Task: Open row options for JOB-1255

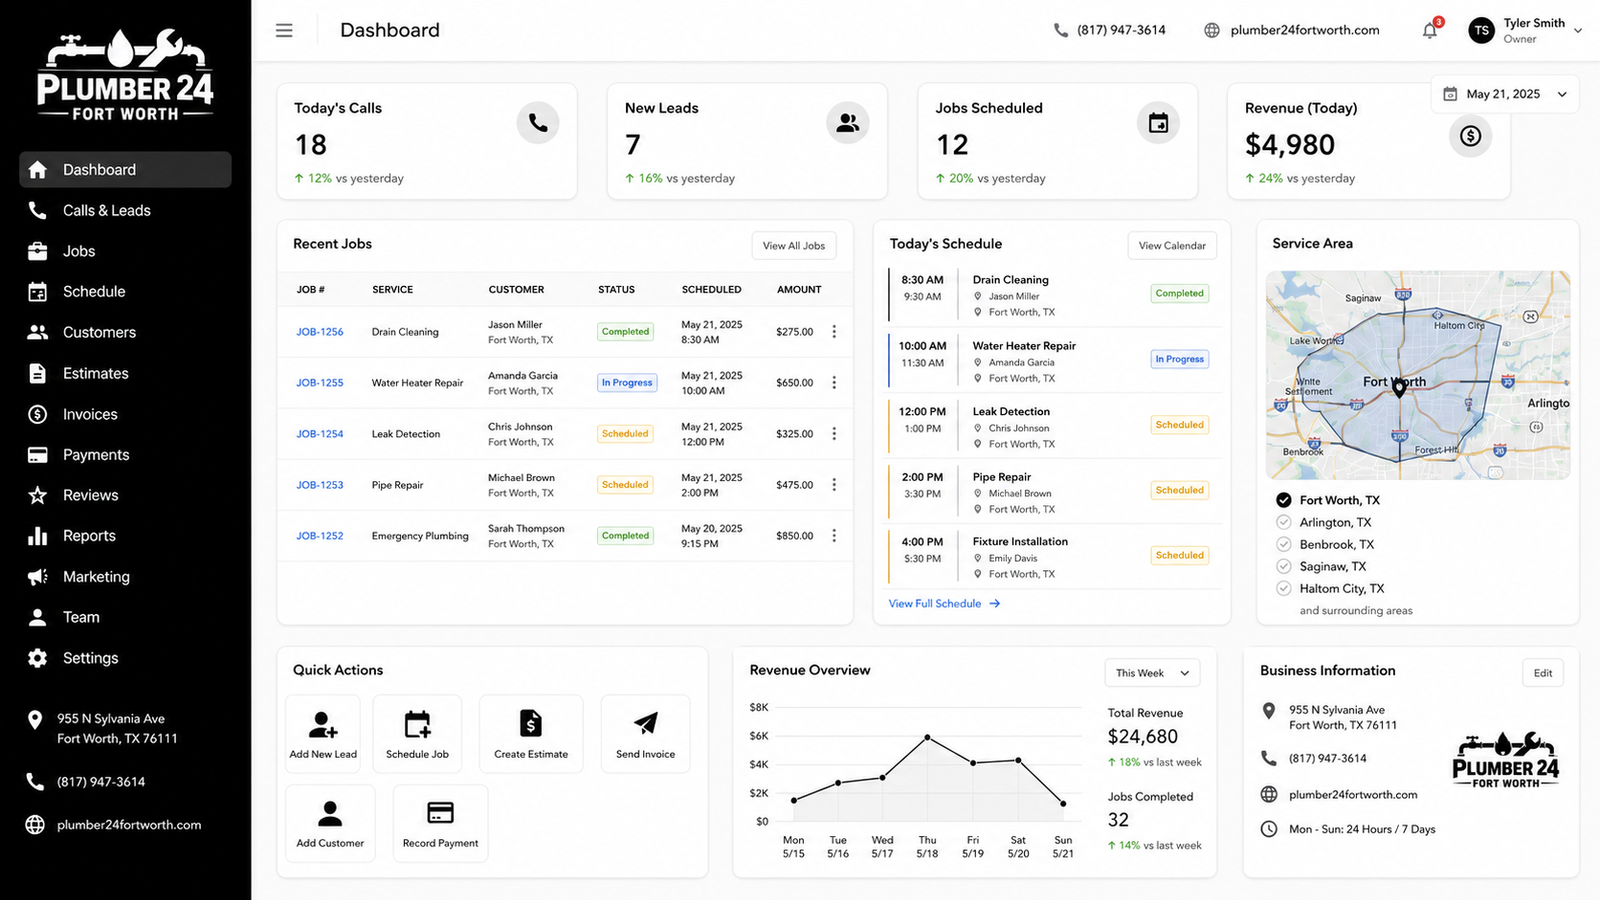Action: pos(834,383)
